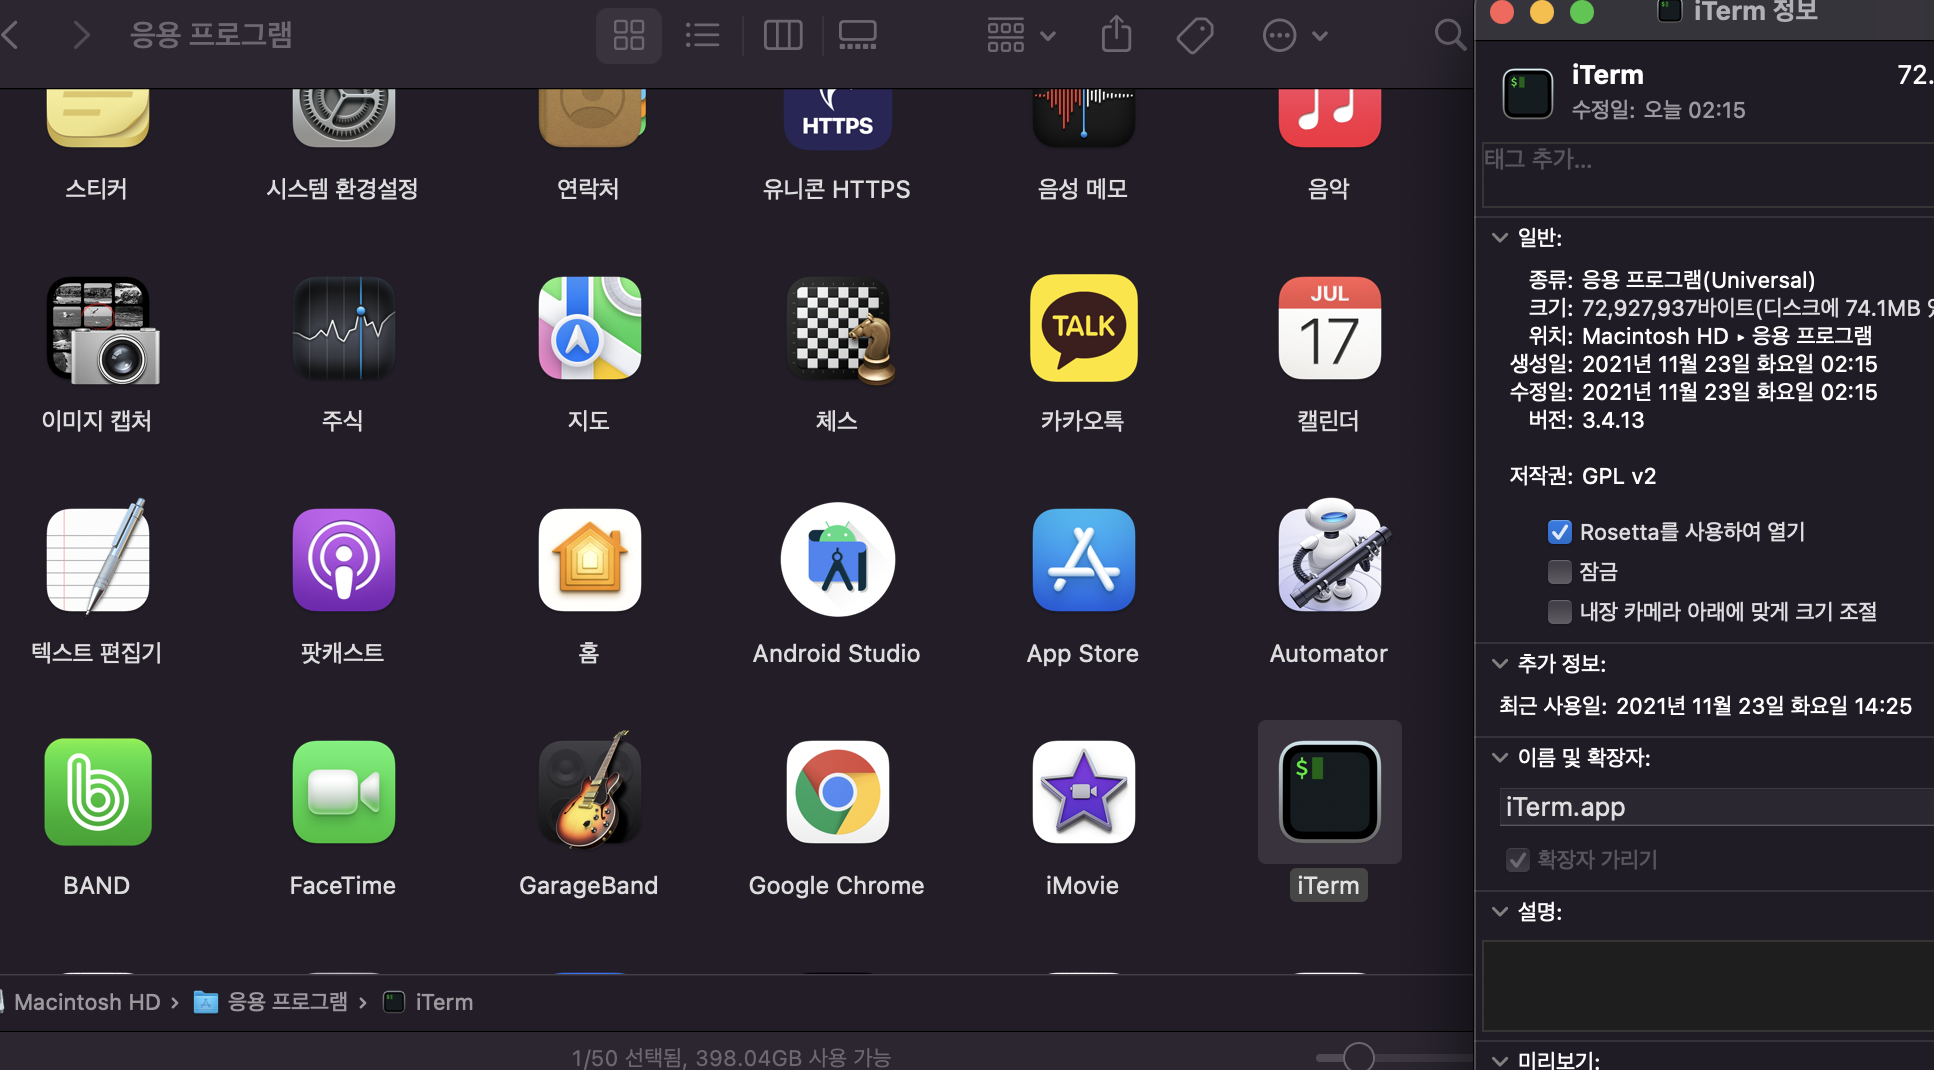Go forward with the Finder forward arrow
Image resolution: width=1934 pixels, height=1070 pixels.
pyautogui.click(x=82, y=36)
